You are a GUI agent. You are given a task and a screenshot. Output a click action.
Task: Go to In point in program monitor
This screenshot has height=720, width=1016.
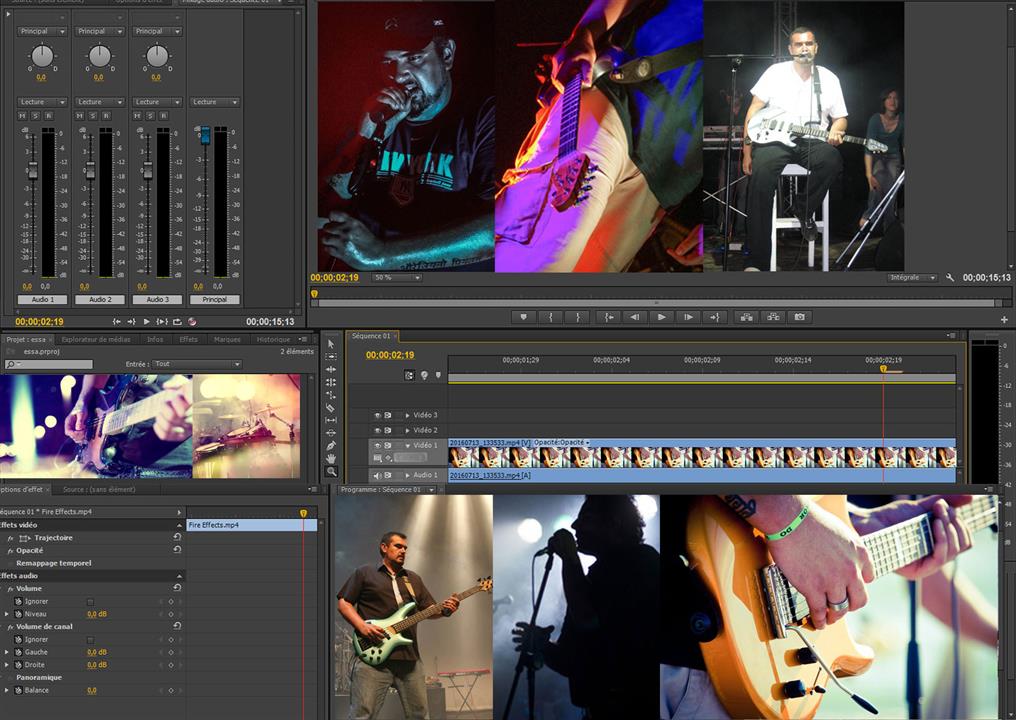click(x=609, y=317)
